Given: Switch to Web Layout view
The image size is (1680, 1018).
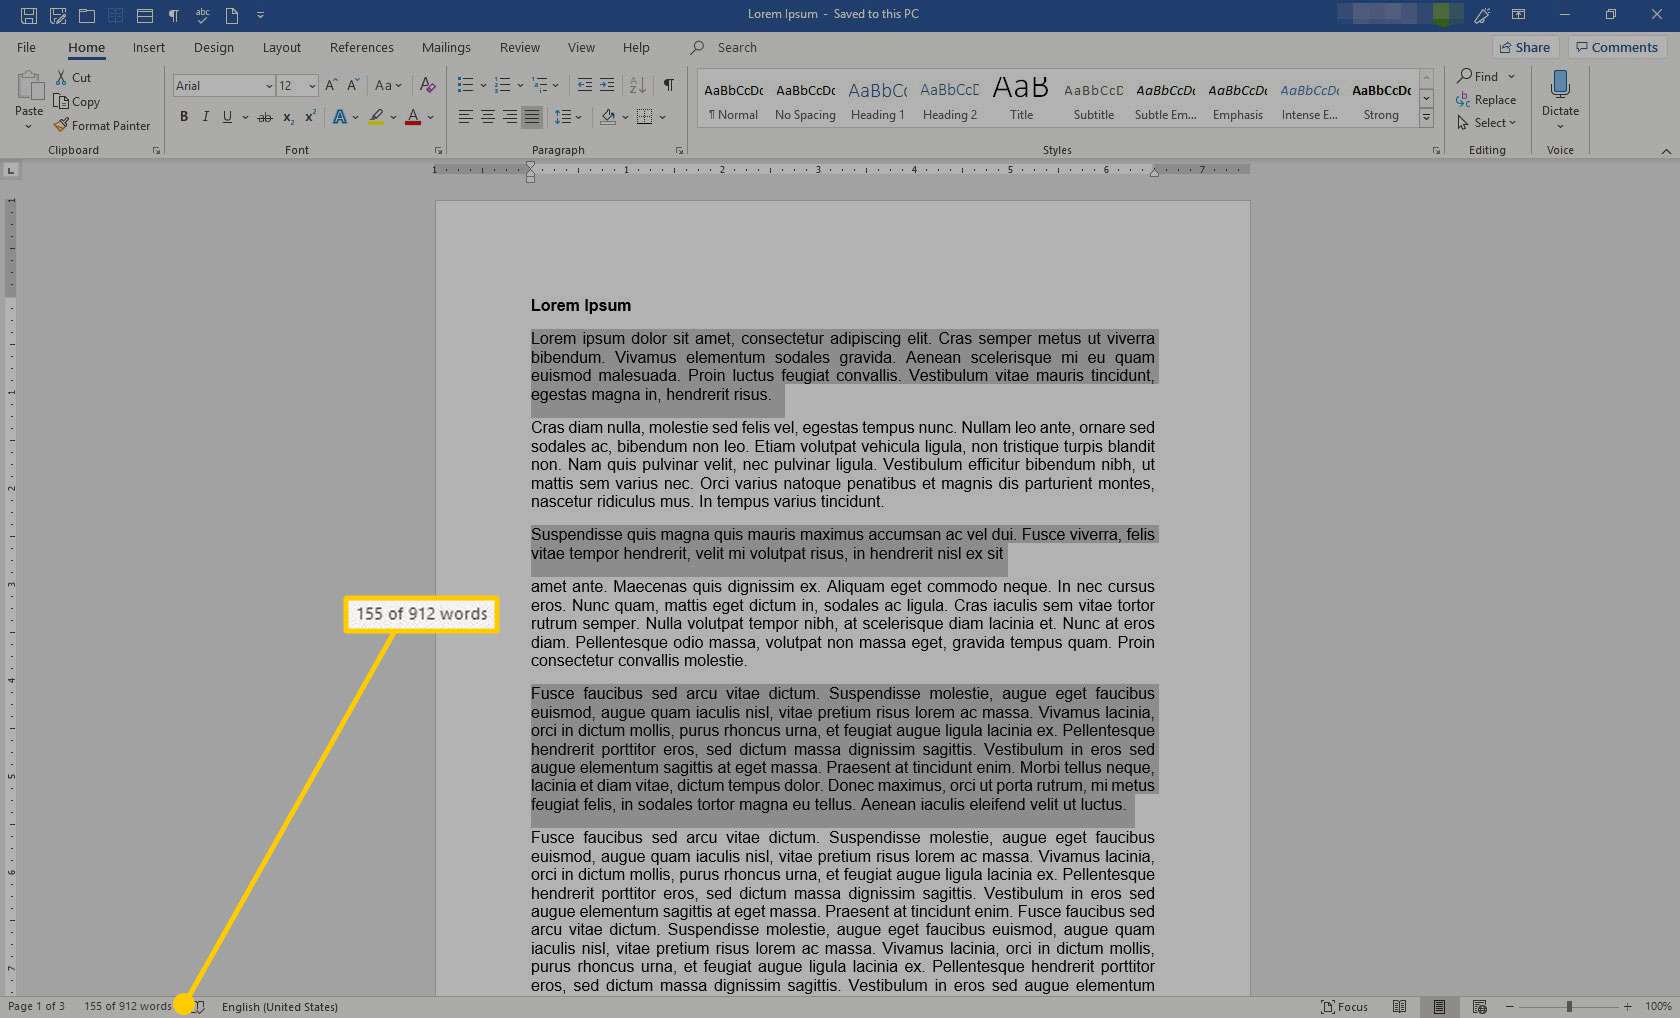Looking at the screenshot, I should [x=1480, y=1007].
